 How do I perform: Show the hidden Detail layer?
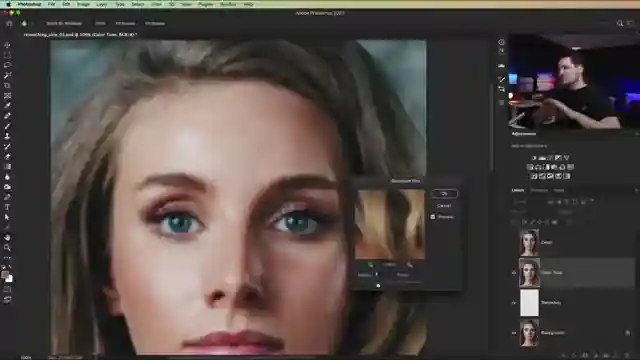coord(514,242)
